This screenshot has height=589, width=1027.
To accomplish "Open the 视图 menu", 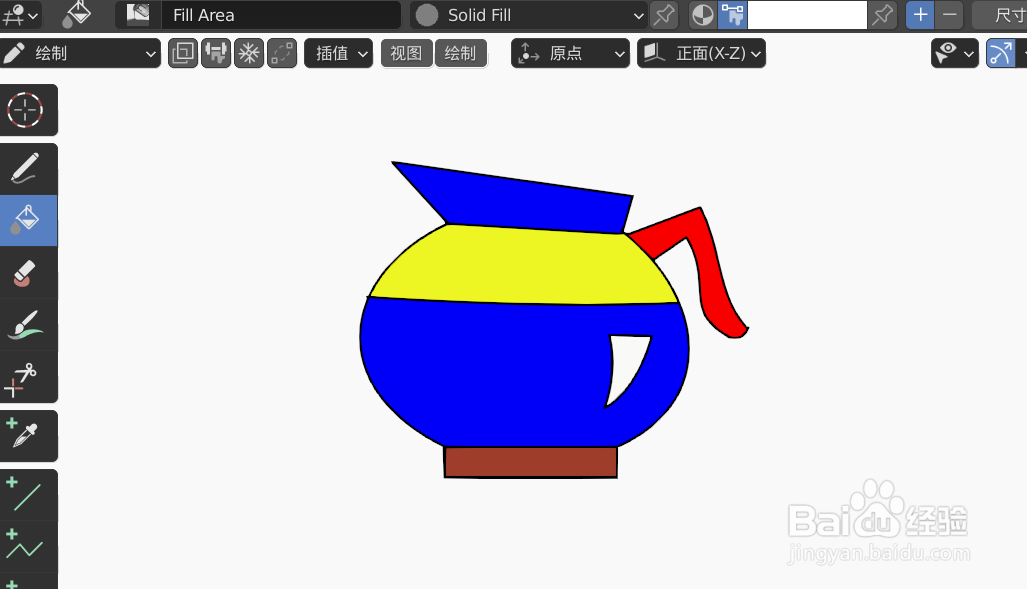I will 406,53.
